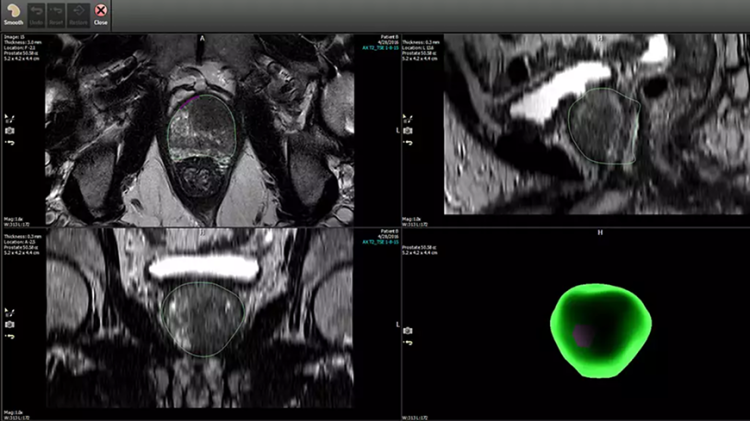Screen dimensions: 750x421
Task: Select the pointer tool icon in axial view
Action: click(x=9, y=116)
